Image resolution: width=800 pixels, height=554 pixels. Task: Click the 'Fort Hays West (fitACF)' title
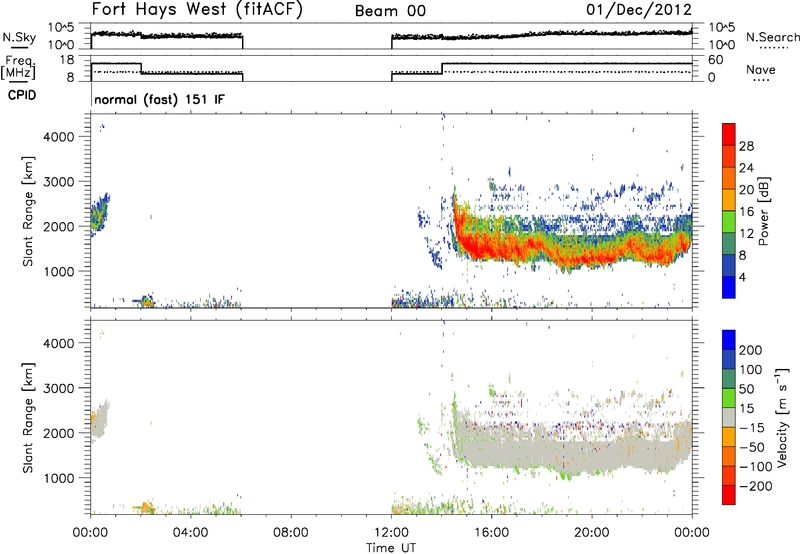click(197, 9)
